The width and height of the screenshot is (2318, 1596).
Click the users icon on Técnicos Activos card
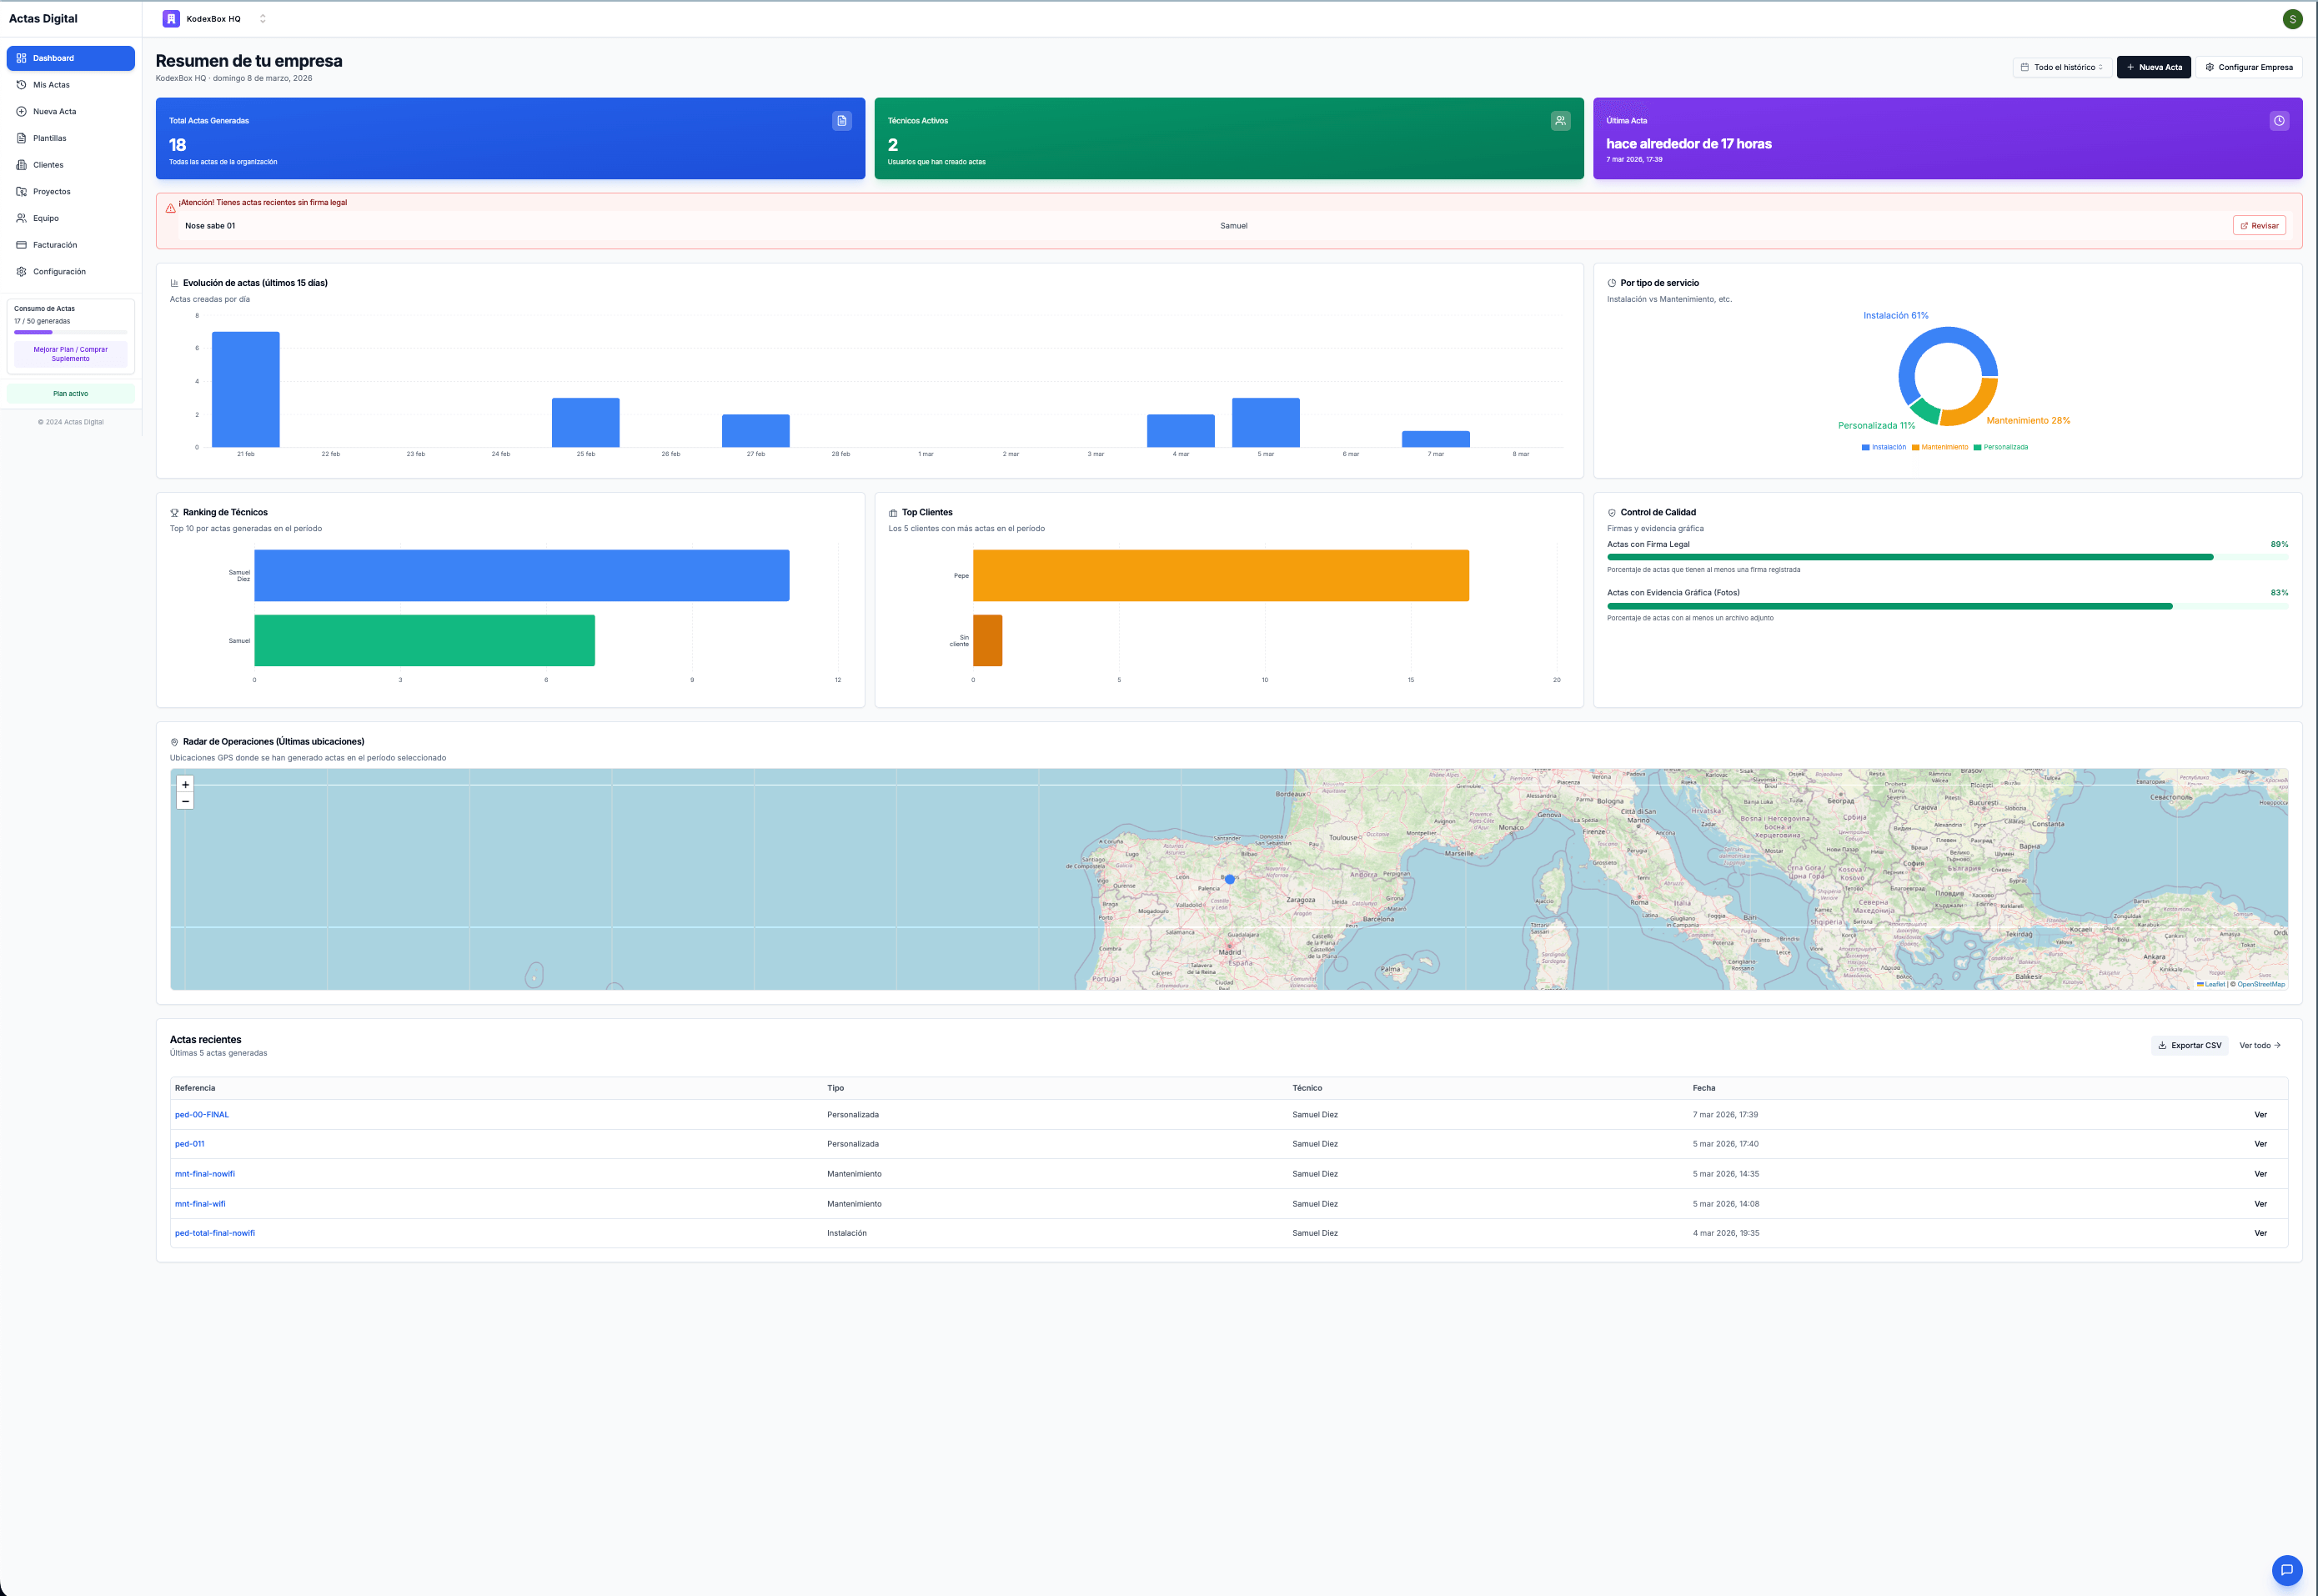[1560, 121]
